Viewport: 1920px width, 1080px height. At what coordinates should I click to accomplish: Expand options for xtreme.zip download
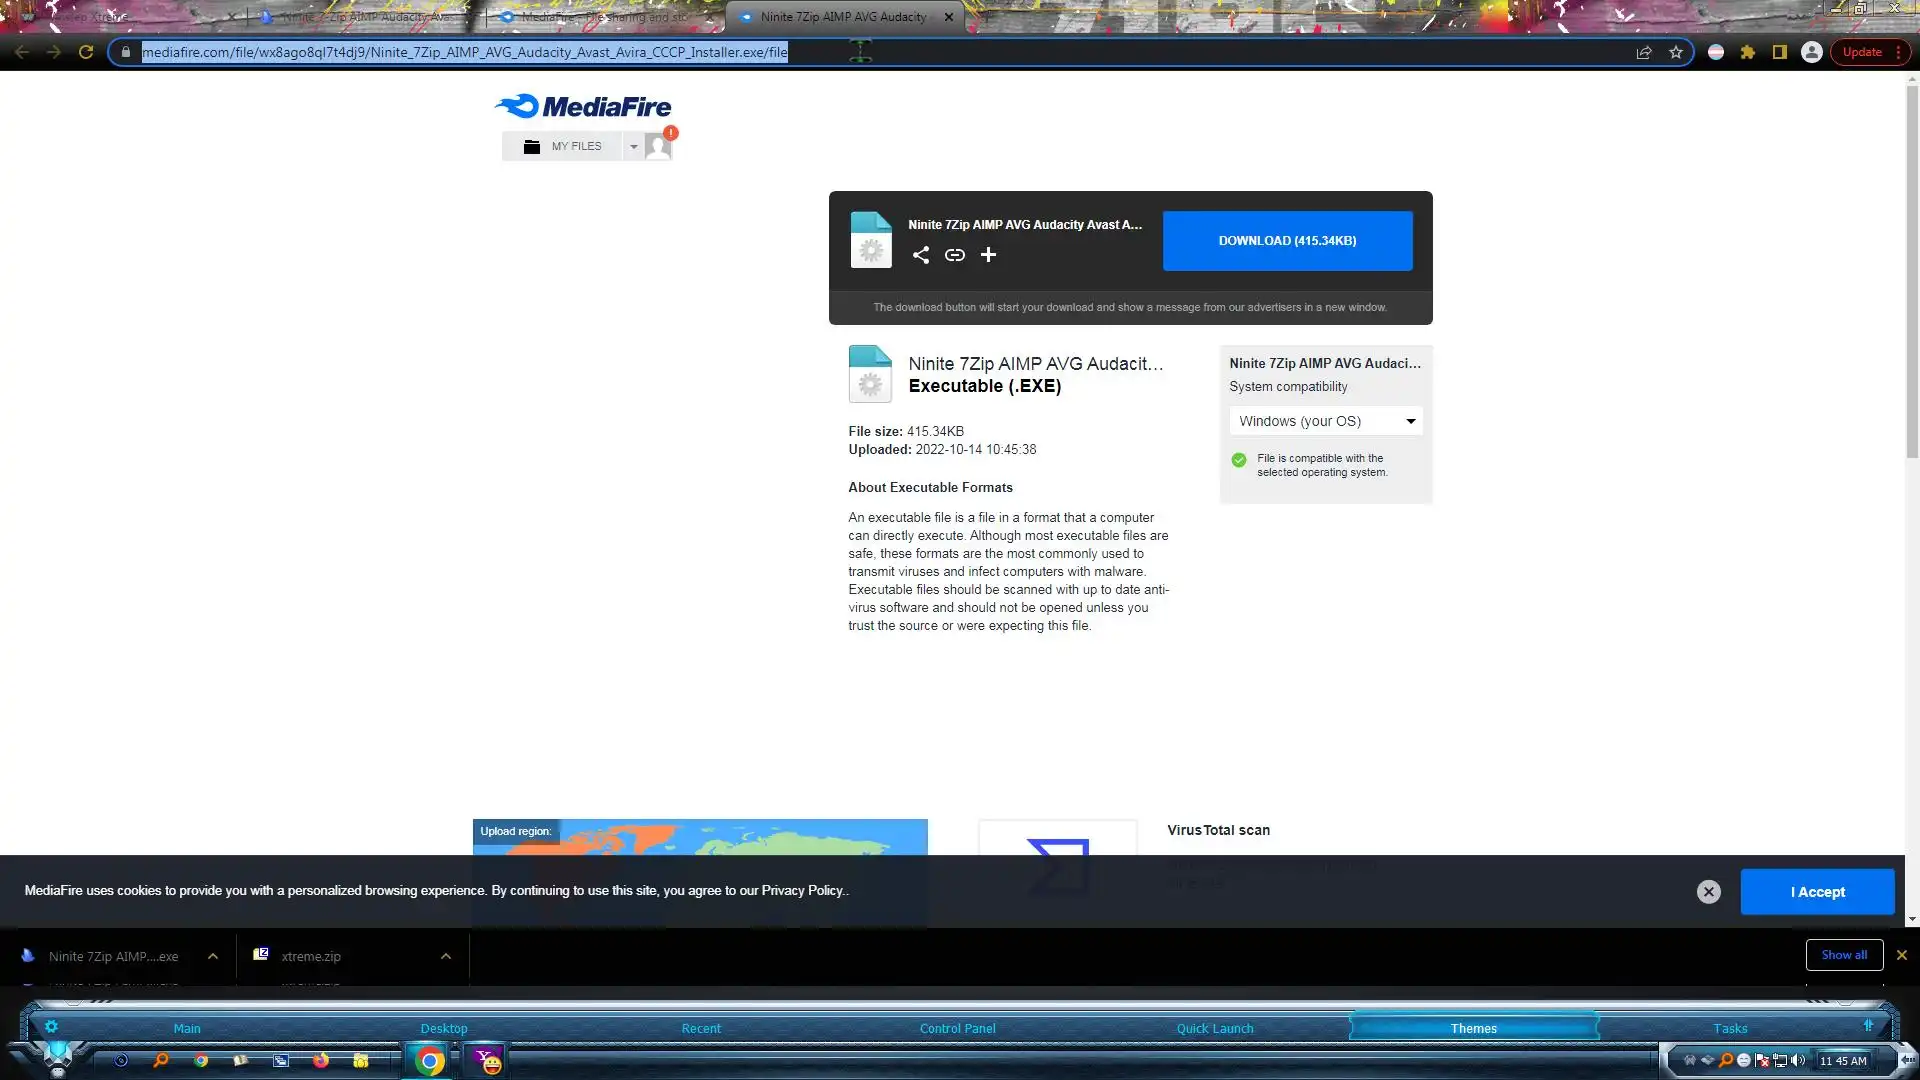[x=446, y=956]
